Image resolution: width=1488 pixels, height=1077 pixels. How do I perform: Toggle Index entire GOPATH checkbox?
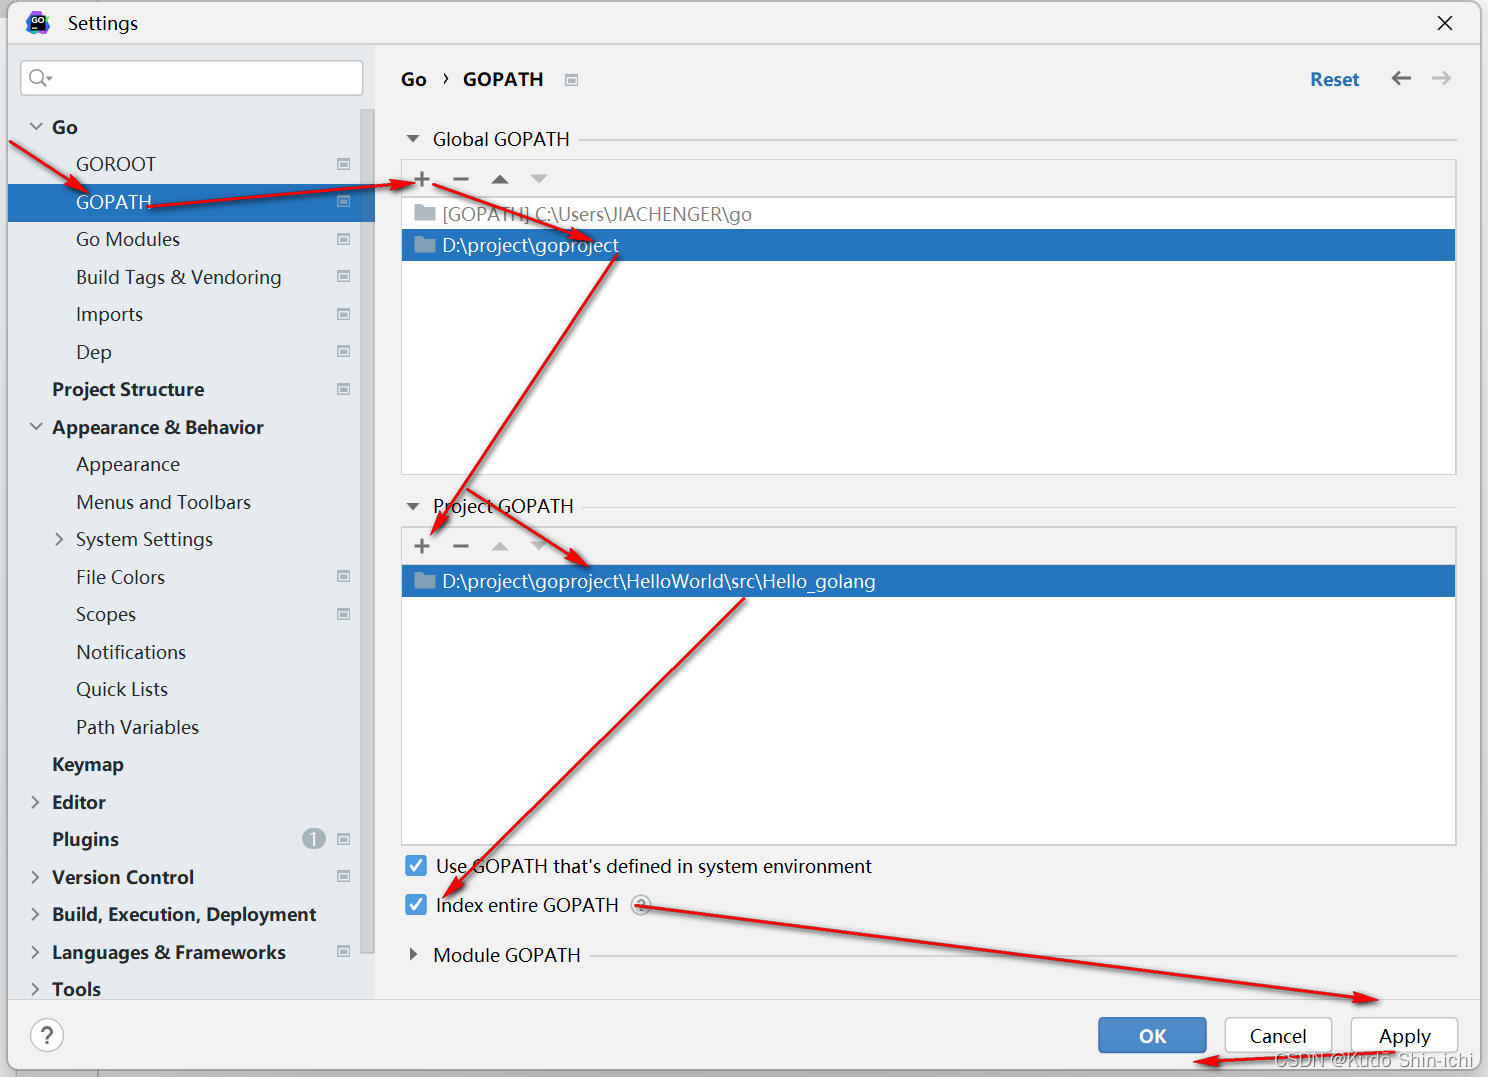[x=416, y=905]
